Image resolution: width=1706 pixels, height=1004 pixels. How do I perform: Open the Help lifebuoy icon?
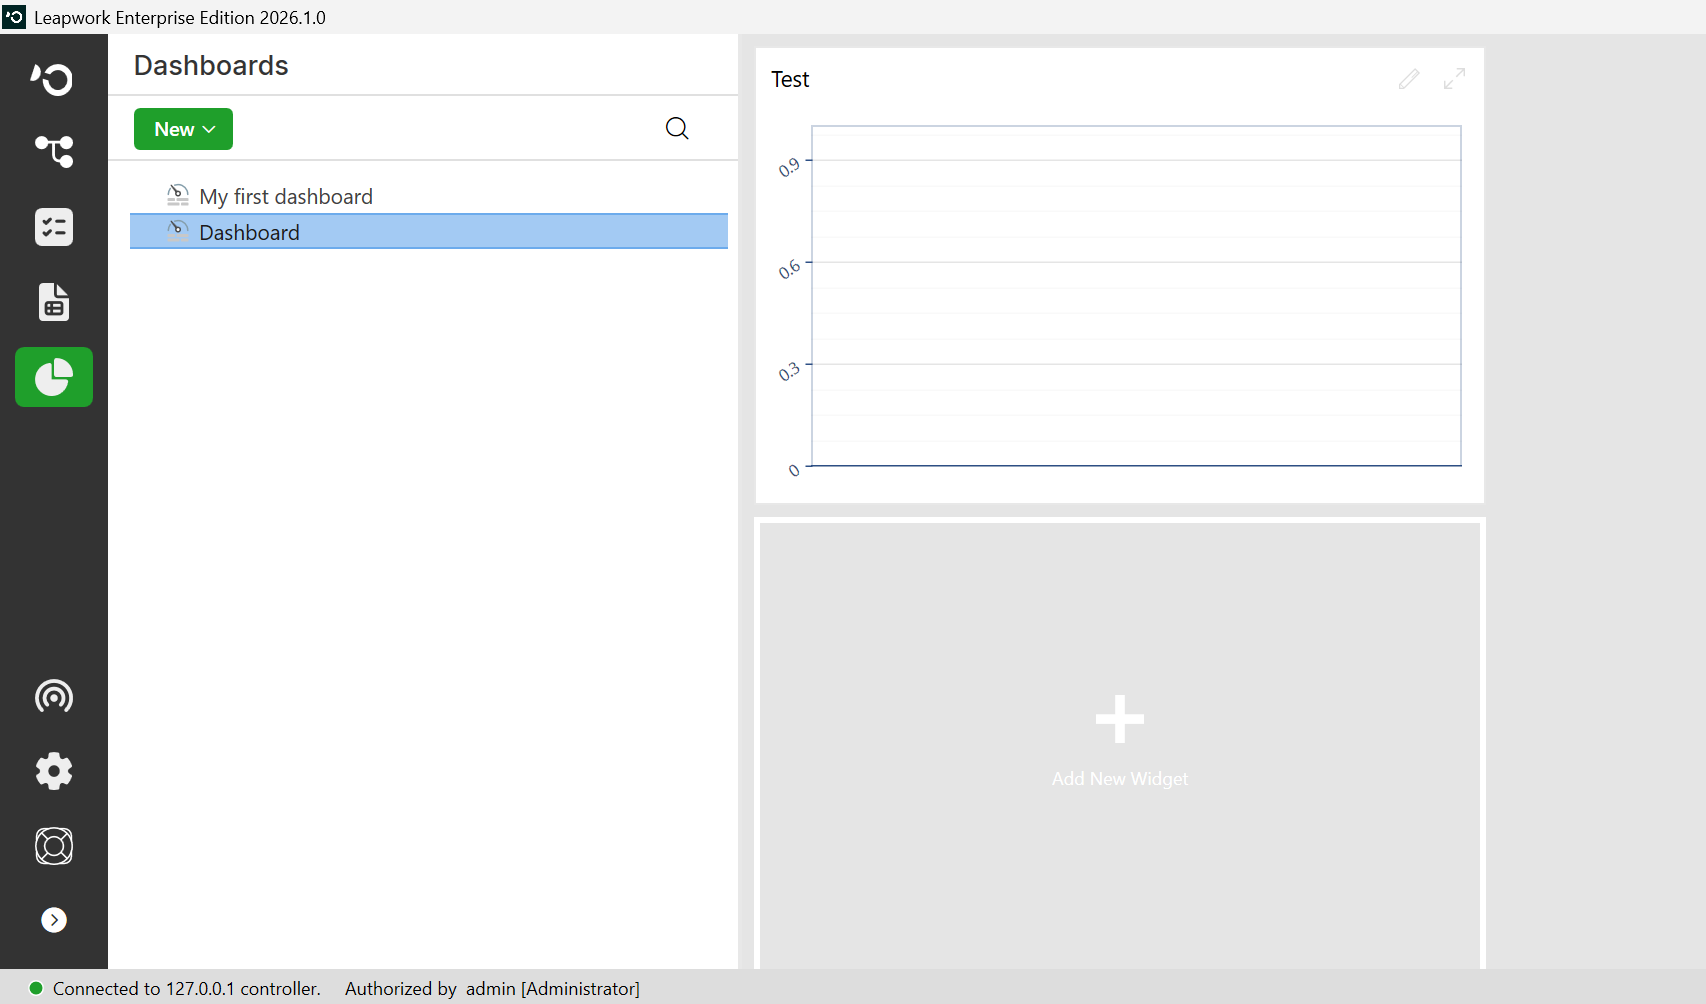(x=54, y=846)
